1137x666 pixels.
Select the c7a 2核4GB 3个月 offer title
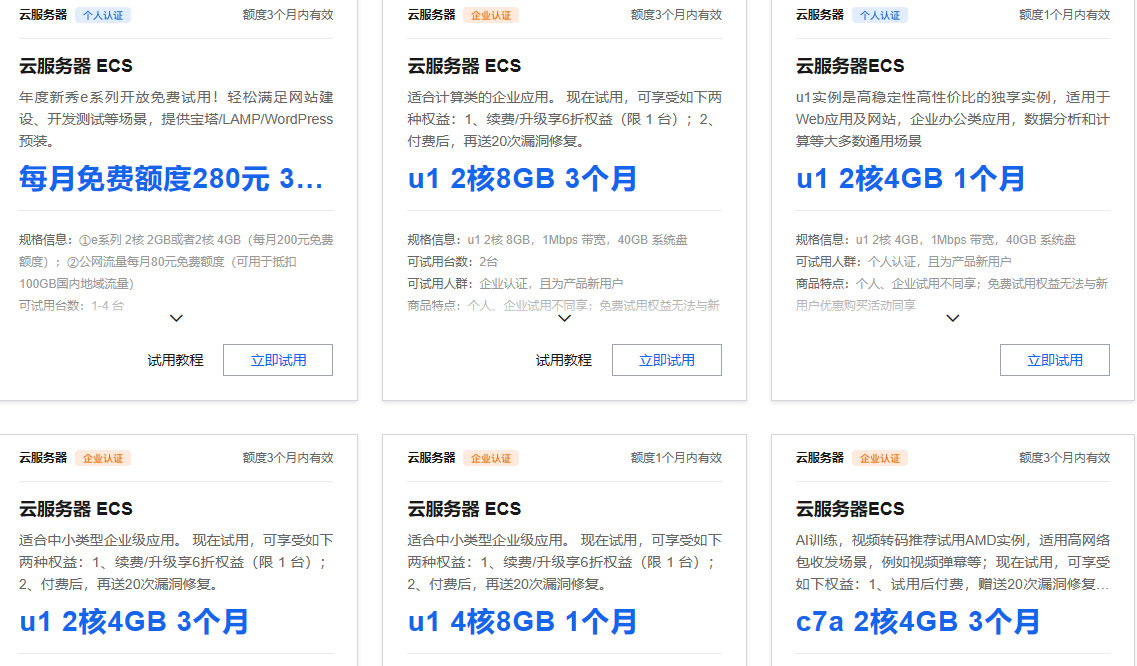[918, 622]
